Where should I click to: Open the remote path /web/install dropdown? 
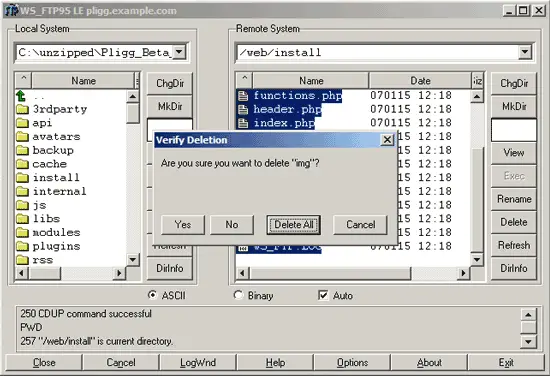pyautogui.click(x=525, y=52)
